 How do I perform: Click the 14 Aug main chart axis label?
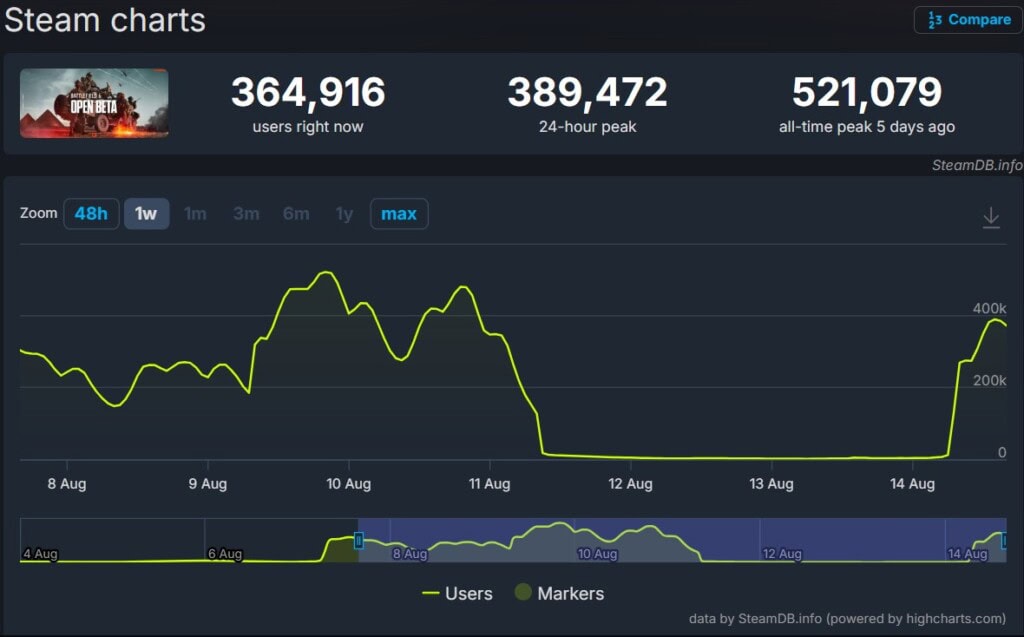[912, 484]
